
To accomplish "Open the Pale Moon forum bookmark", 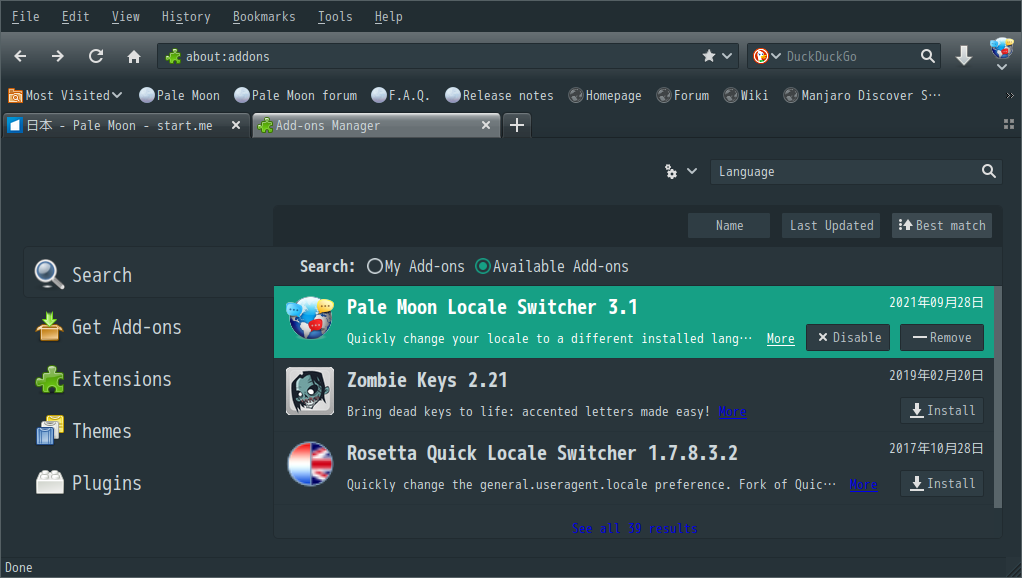I will pyautogui.click(x=295, y=95).
